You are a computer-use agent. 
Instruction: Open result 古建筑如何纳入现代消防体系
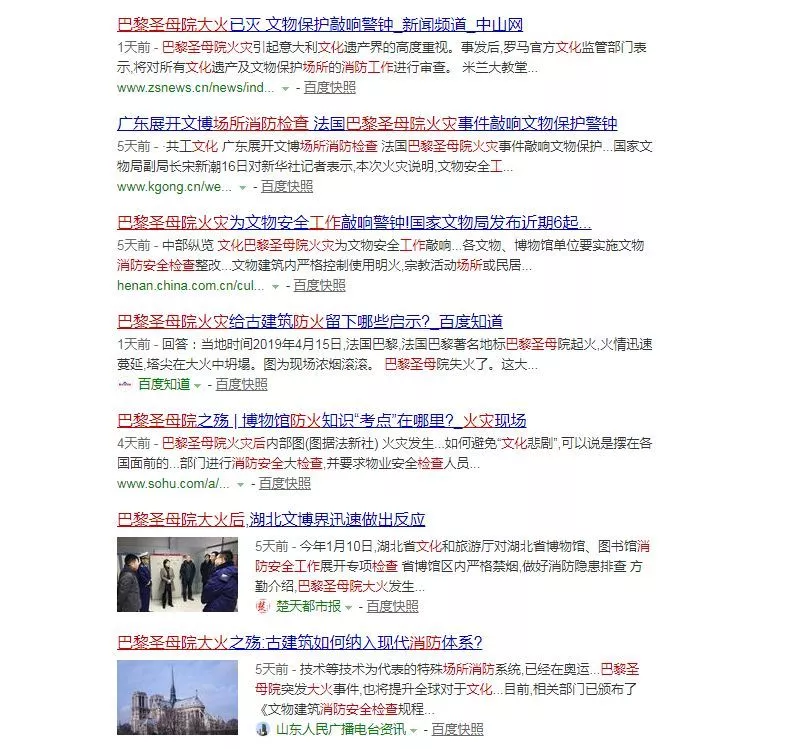(299, 642)
